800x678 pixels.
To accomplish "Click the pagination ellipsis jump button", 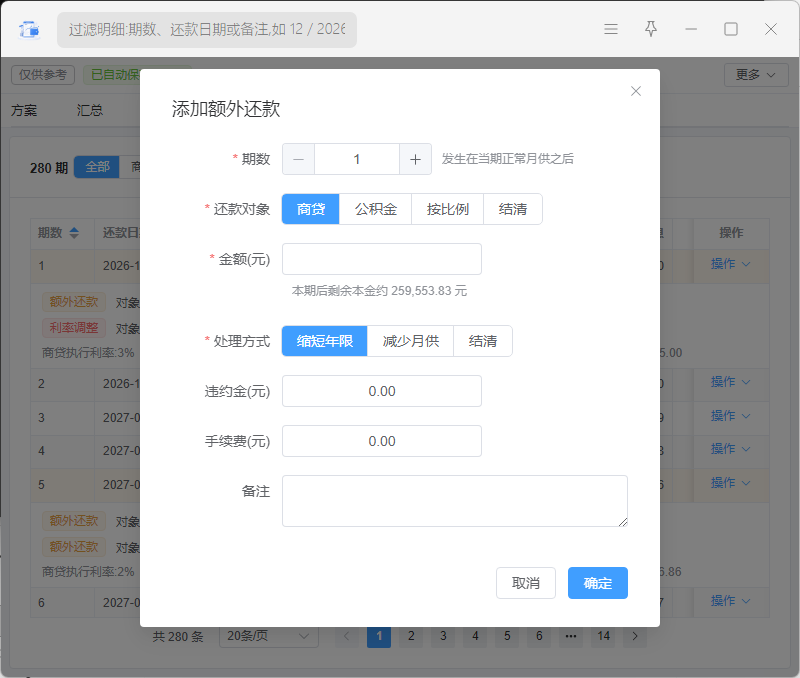I will [x=571, y=636].
